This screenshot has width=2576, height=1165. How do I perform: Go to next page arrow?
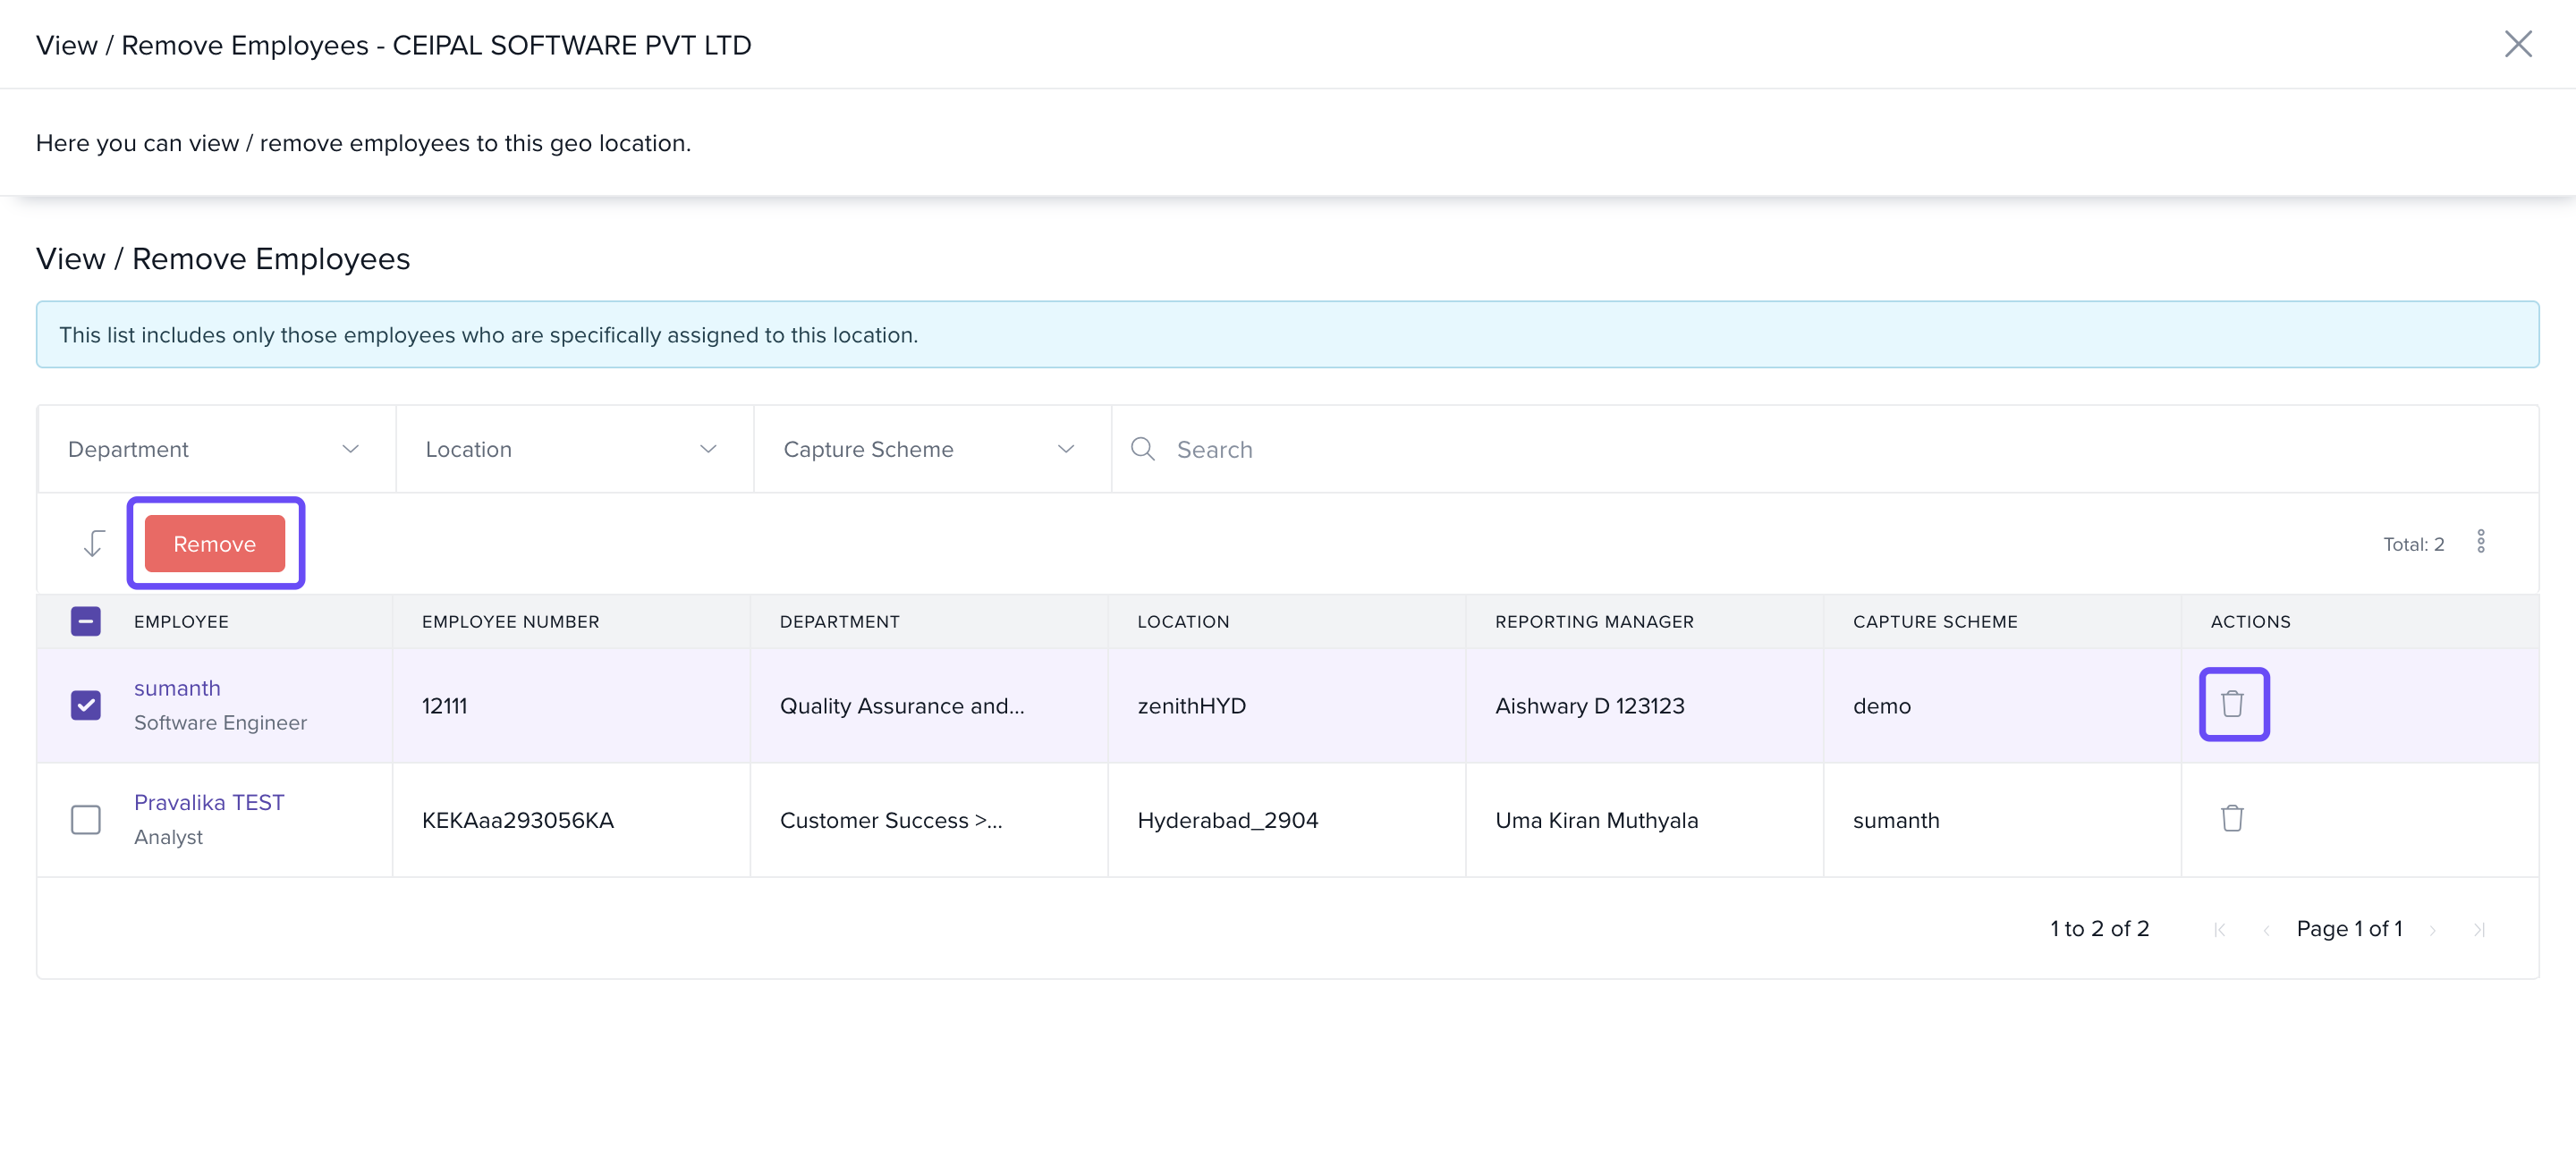coord(2432,929)
